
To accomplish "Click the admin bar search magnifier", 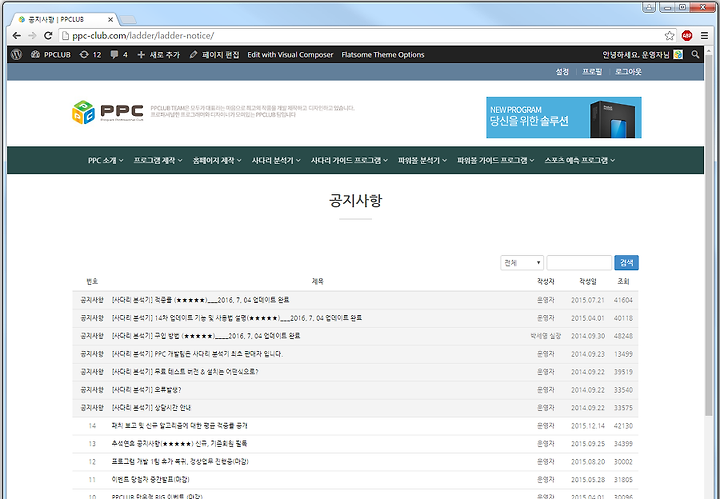I will coord(695,55).
